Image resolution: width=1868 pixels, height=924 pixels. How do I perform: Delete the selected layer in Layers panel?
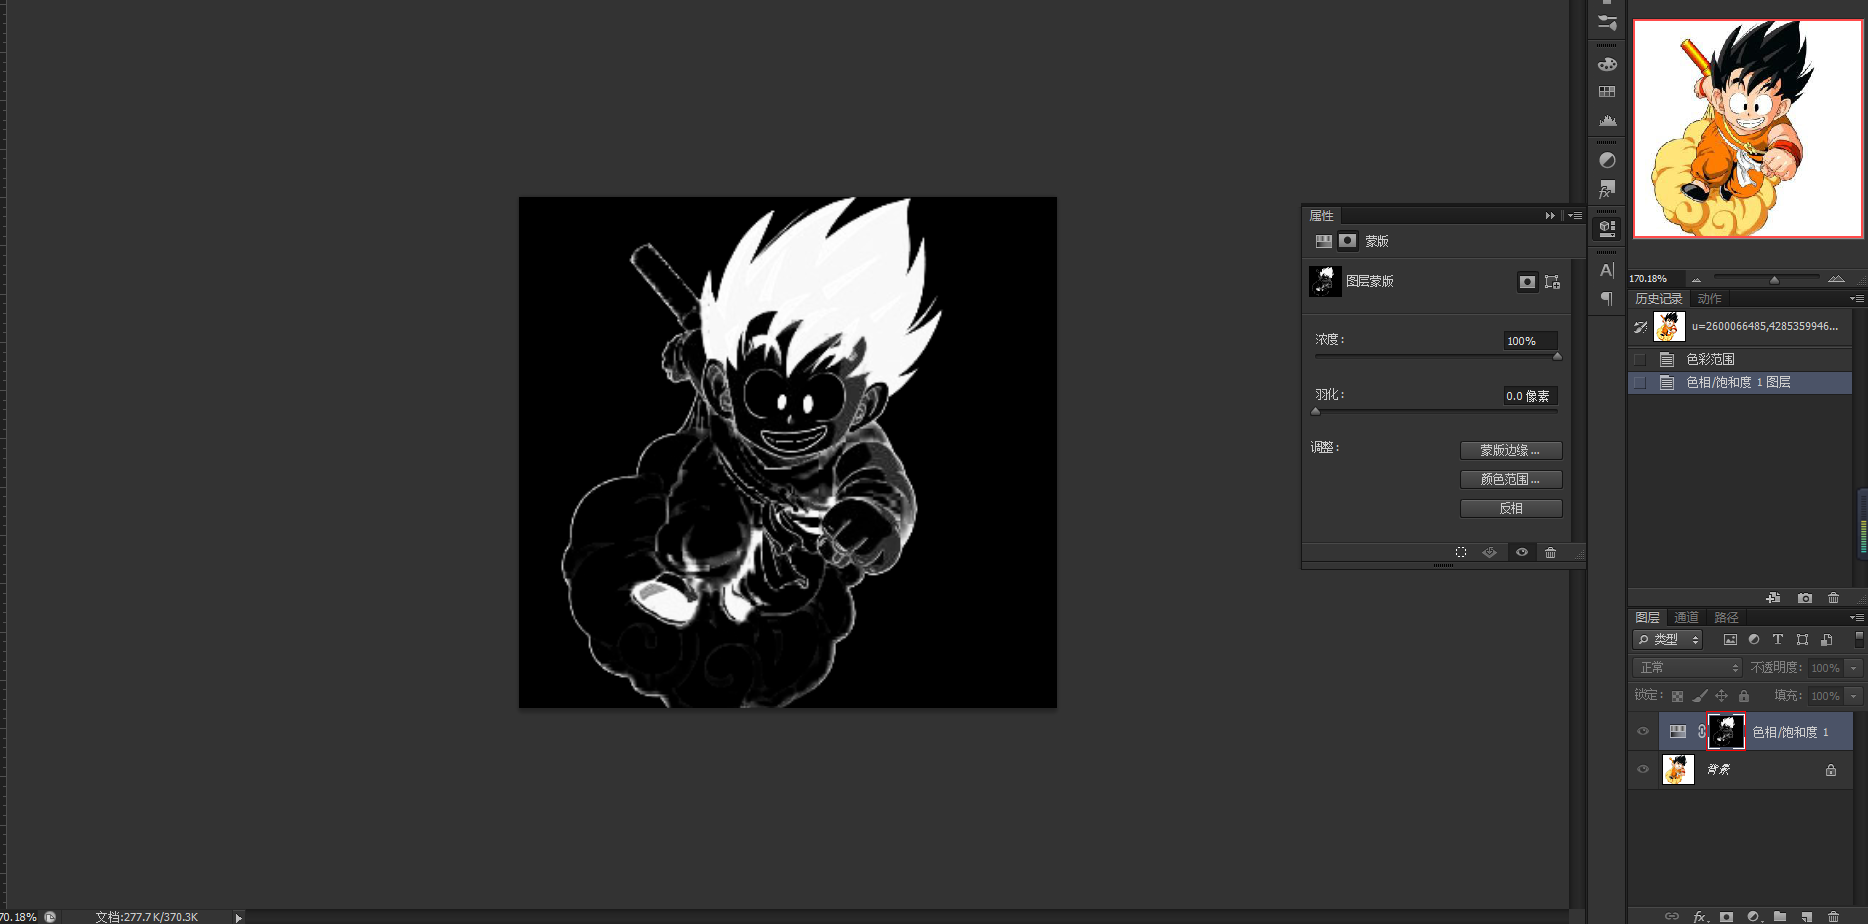coord(1833,916)
